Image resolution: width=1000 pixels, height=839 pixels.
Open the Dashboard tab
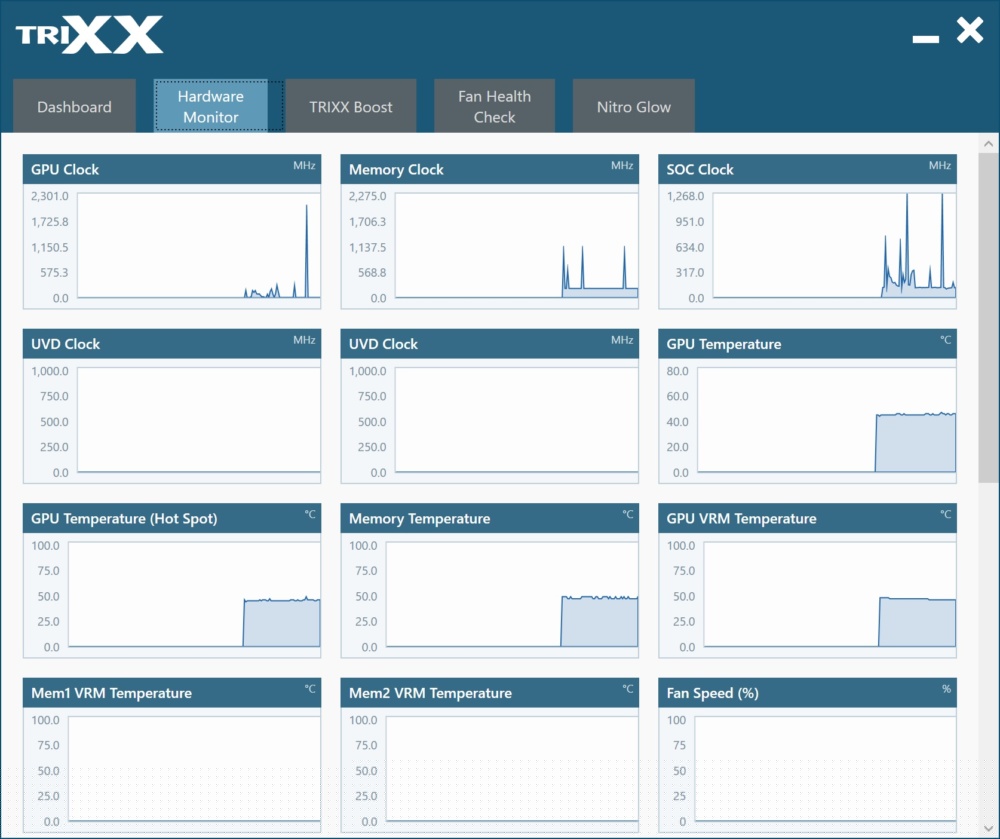(x=74, y=106)
